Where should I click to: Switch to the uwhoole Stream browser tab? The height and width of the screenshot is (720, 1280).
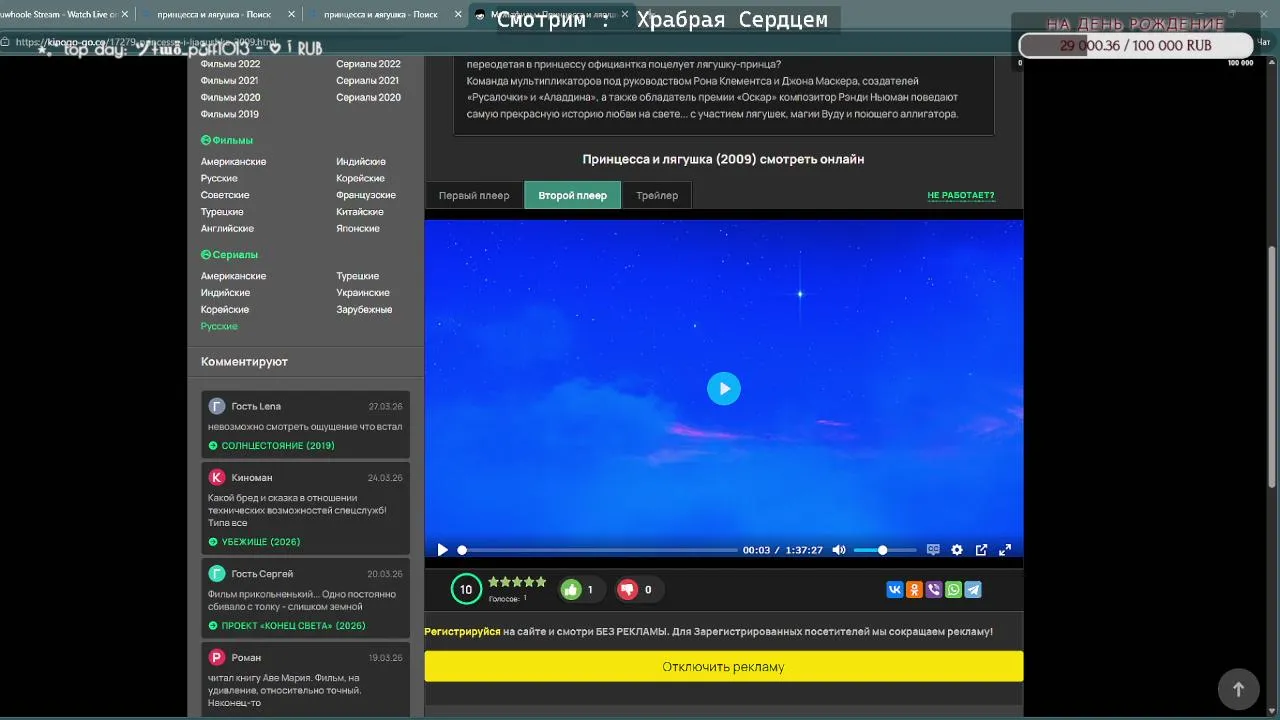57,15
